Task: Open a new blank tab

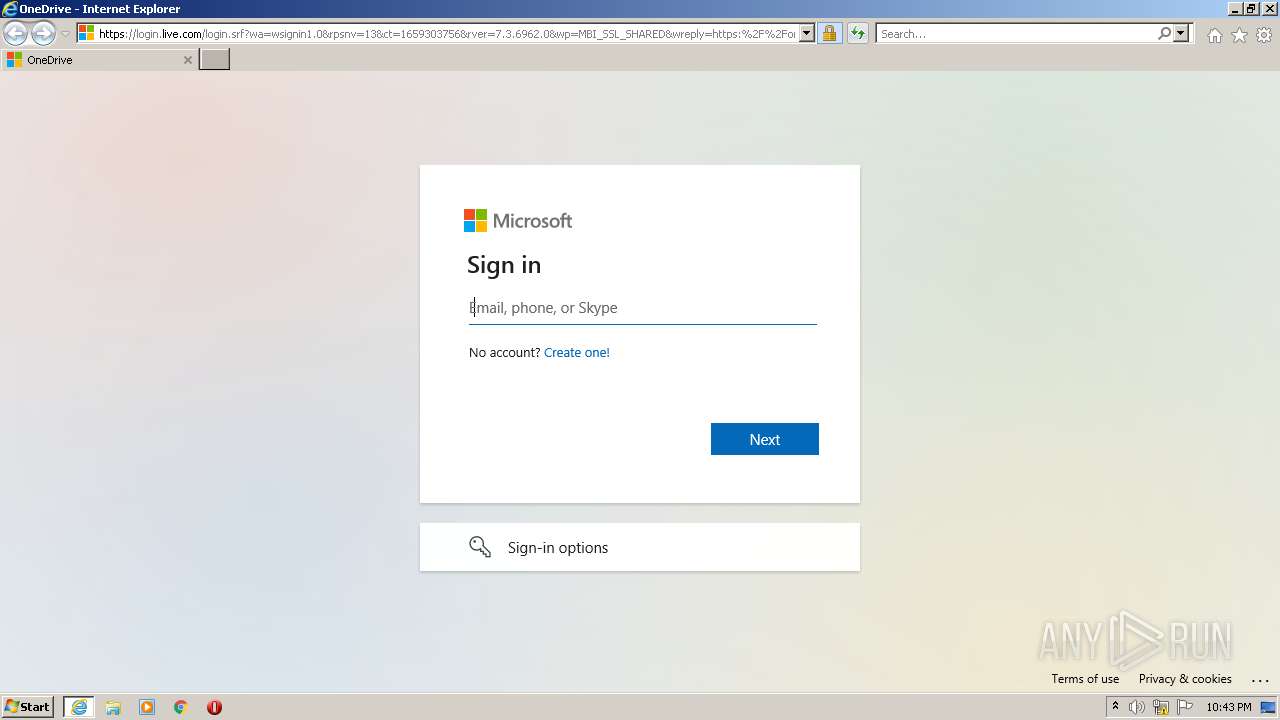Action: 215,60
